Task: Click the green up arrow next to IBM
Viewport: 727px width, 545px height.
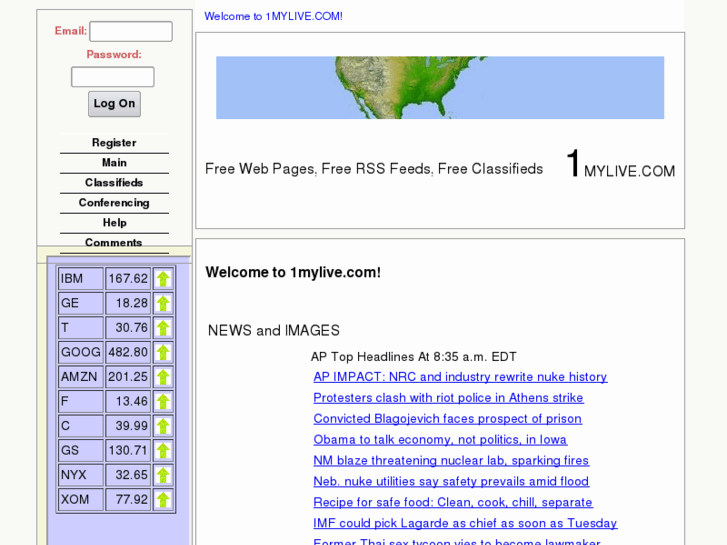Action: coord(163,279)
